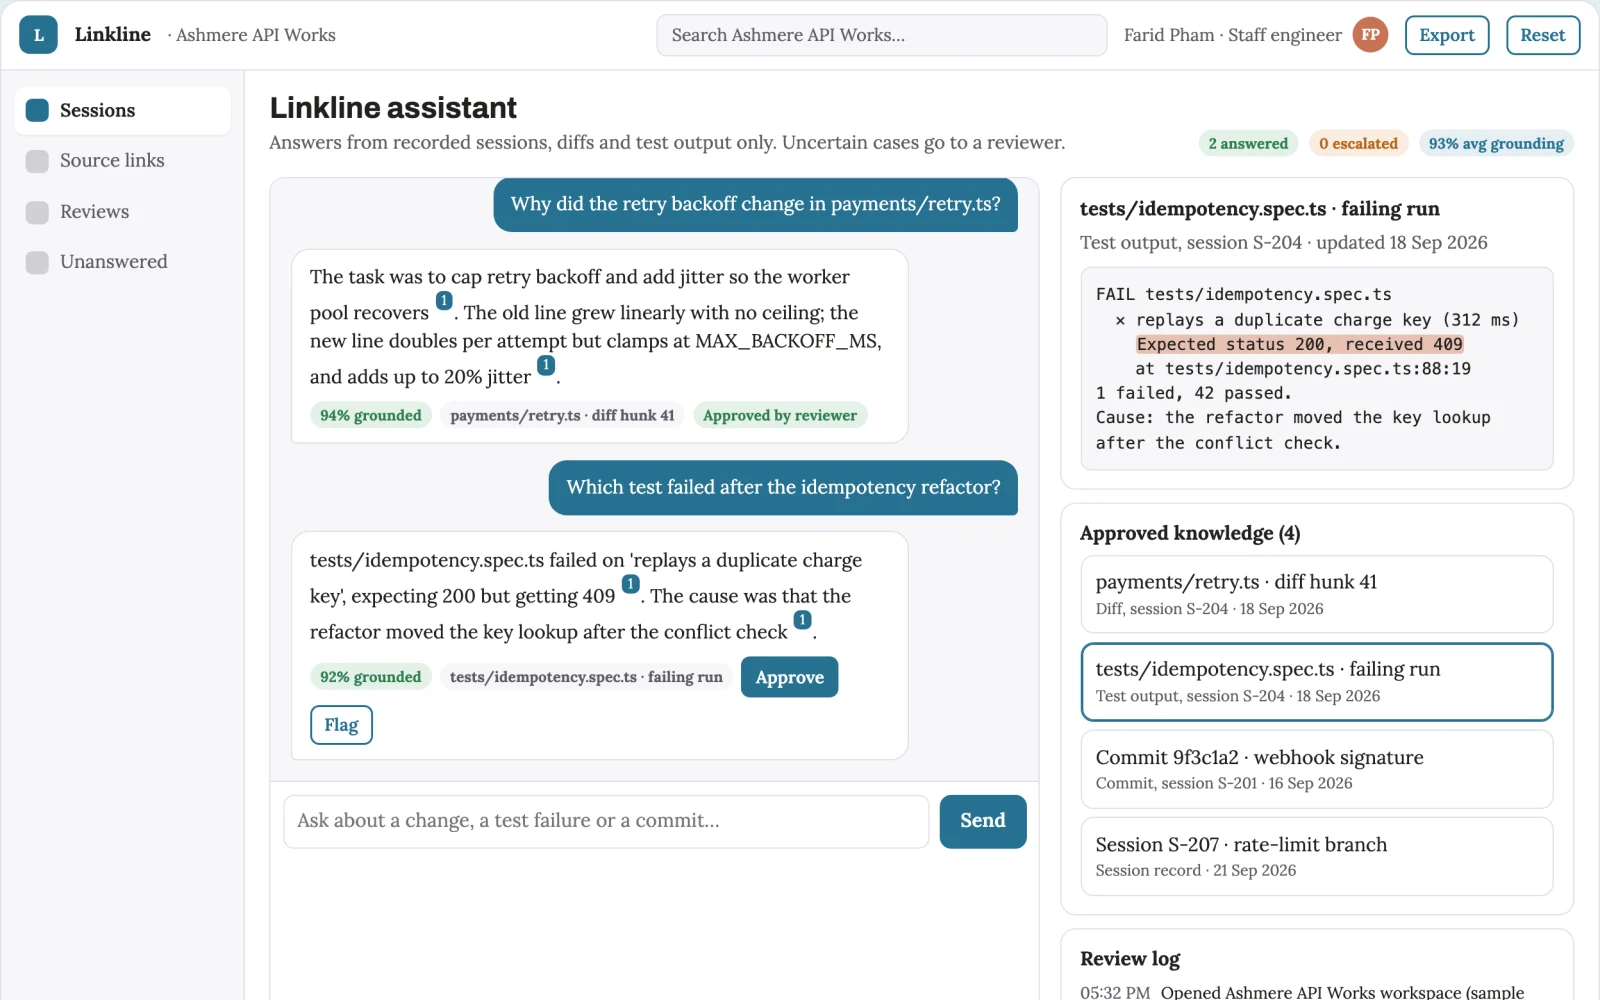
Task: Open the FP user avatar
Action: point(1370,35)
